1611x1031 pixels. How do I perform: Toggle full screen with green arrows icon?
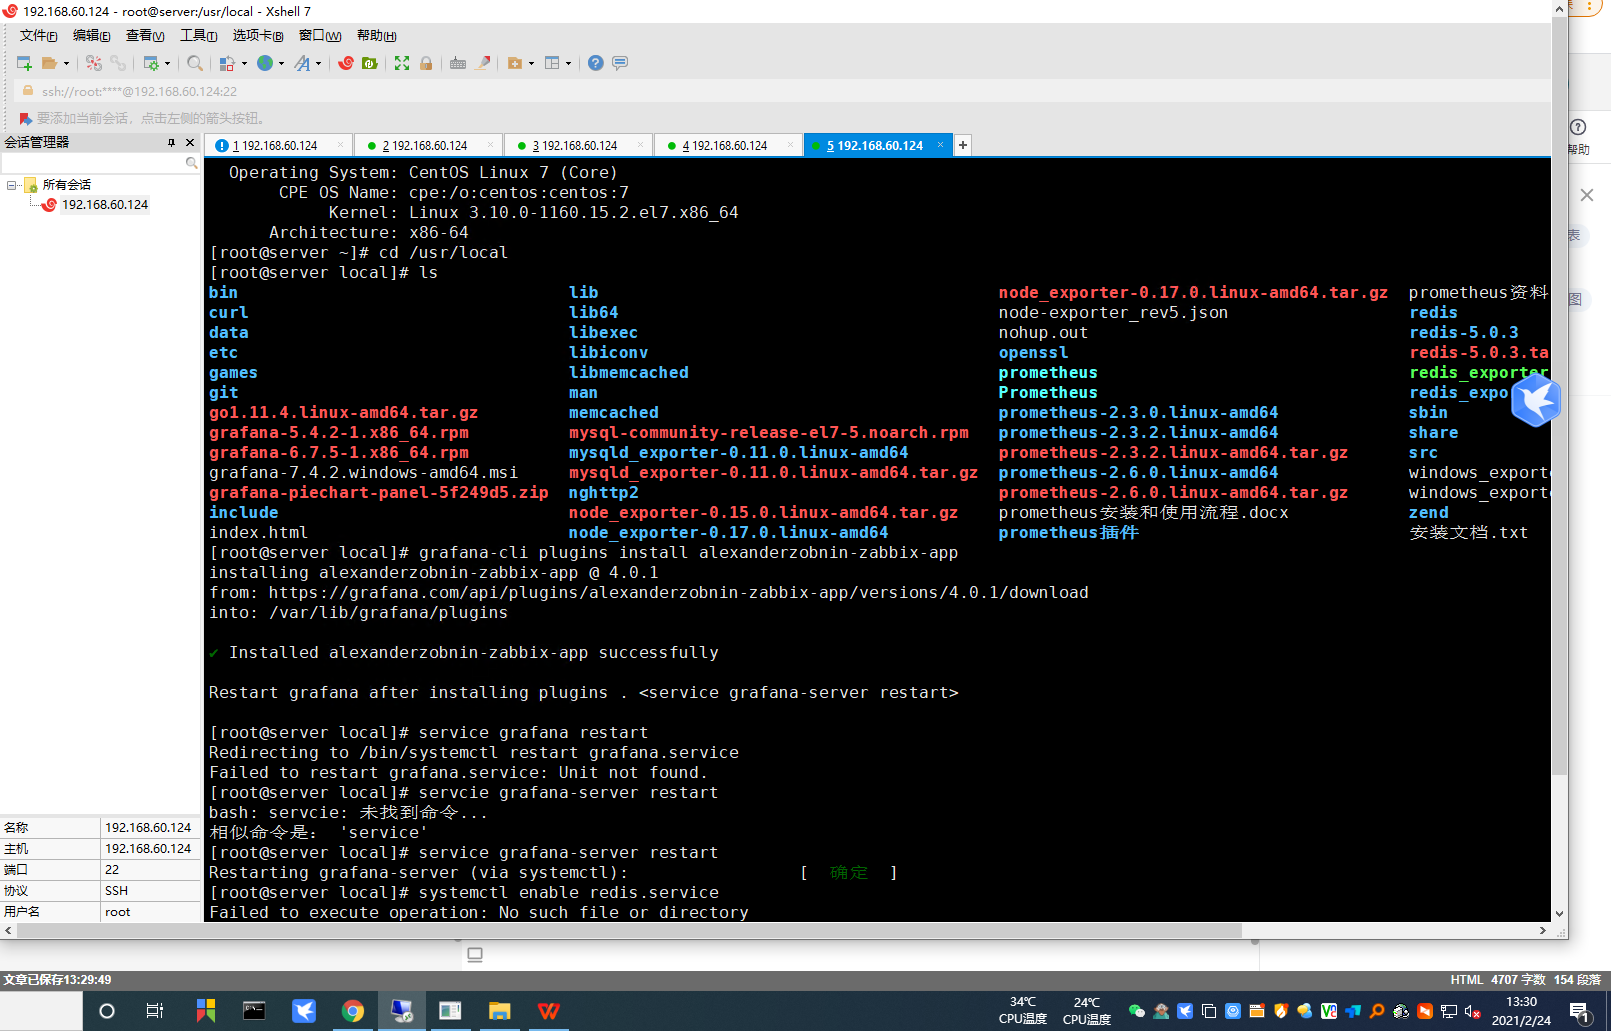[402, 63]
